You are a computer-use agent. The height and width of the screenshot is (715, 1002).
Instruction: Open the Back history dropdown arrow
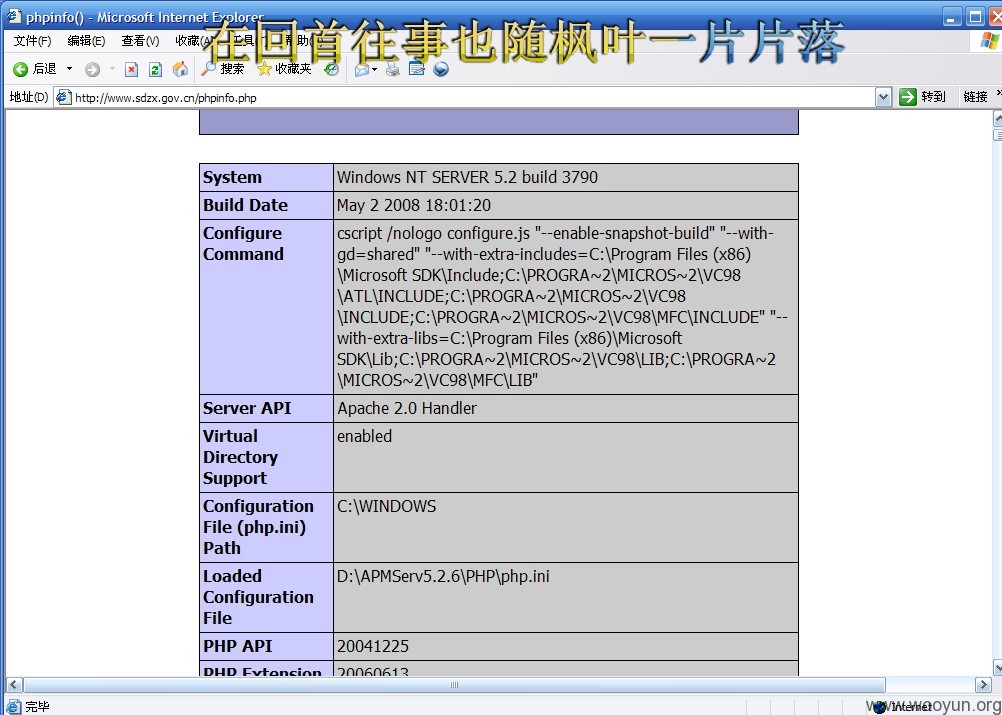[70, 68]
